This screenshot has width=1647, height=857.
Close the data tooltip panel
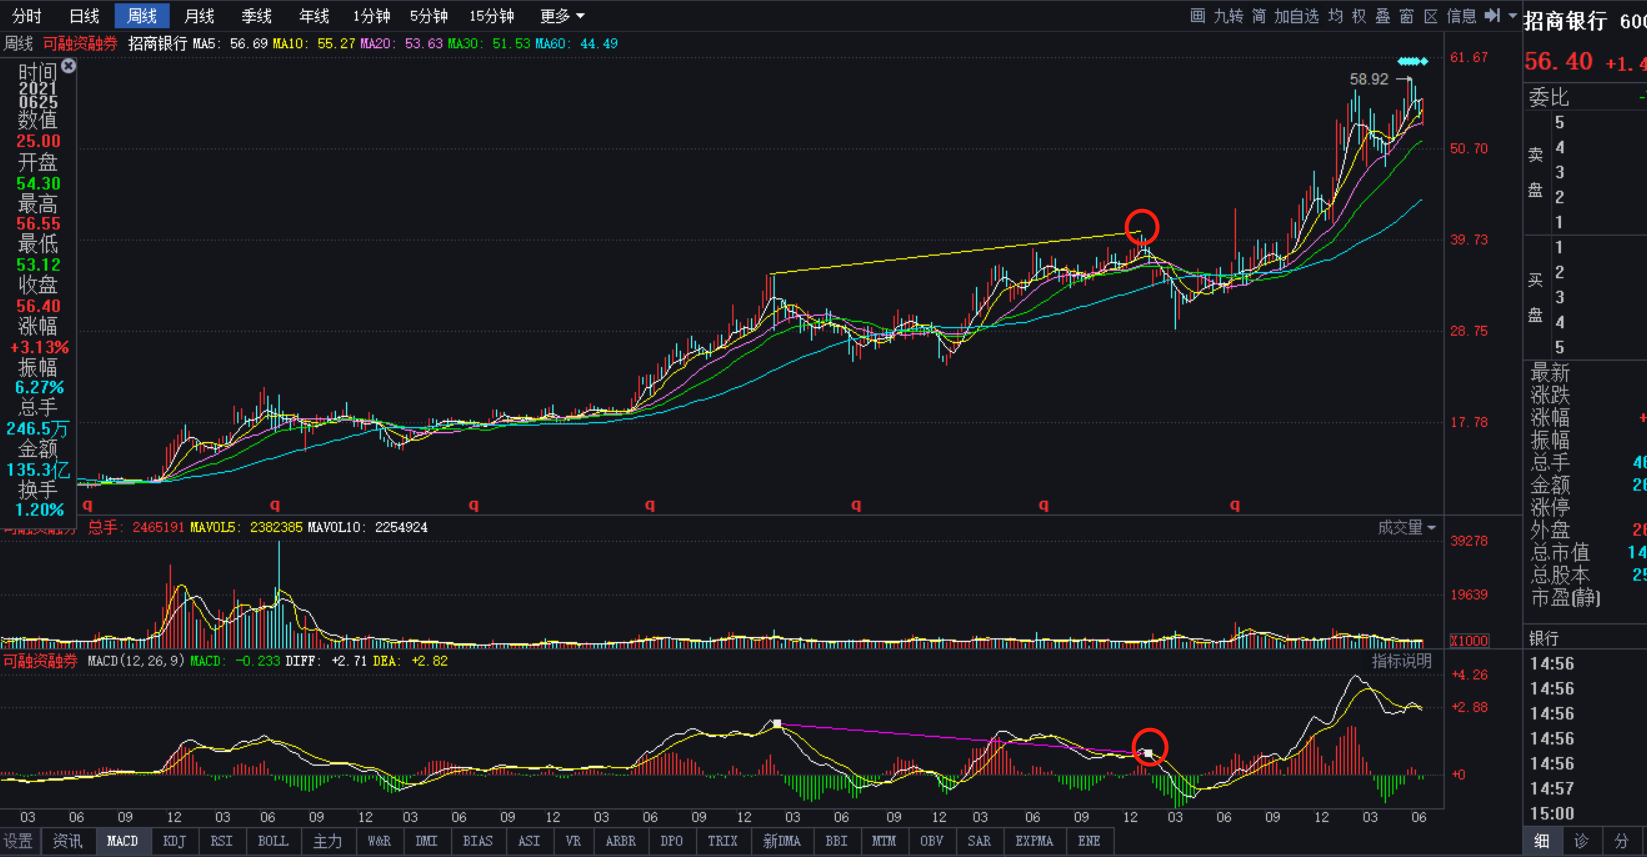click(x=68, y=66)
